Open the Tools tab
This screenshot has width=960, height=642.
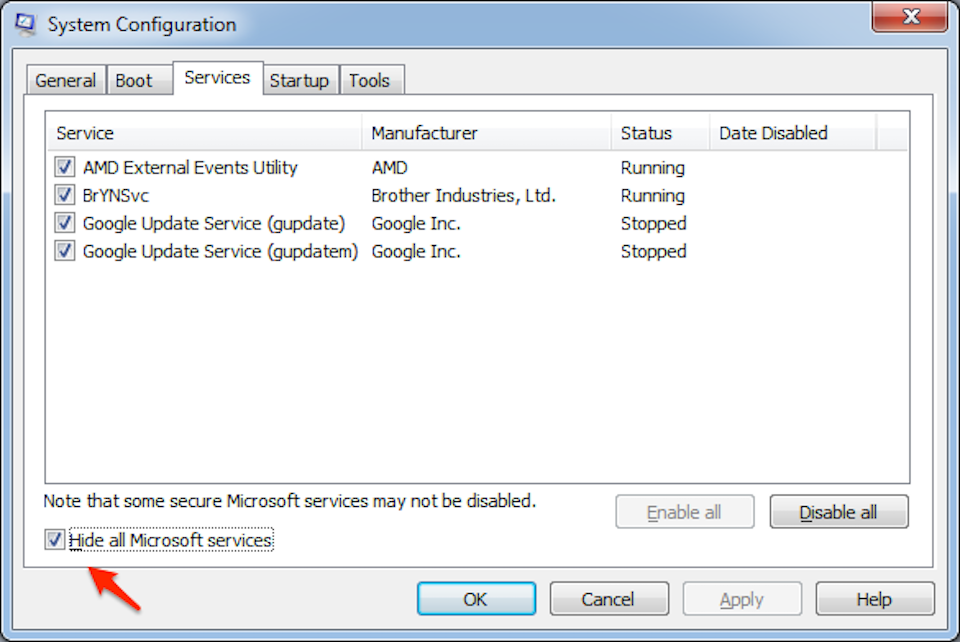(x=369, y=81)
